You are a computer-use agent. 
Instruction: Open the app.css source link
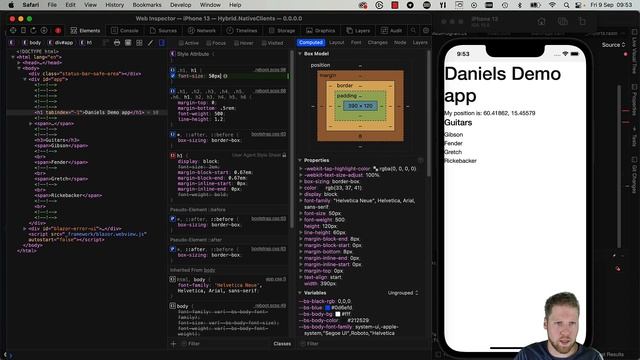276,279
